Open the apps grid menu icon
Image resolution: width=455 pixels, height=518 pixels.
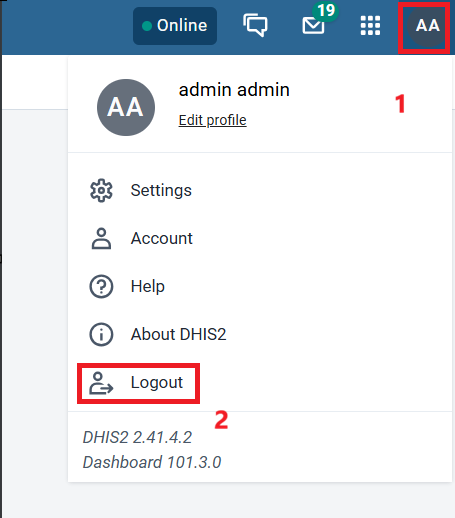pyautogui.click(x=370, y=25)
